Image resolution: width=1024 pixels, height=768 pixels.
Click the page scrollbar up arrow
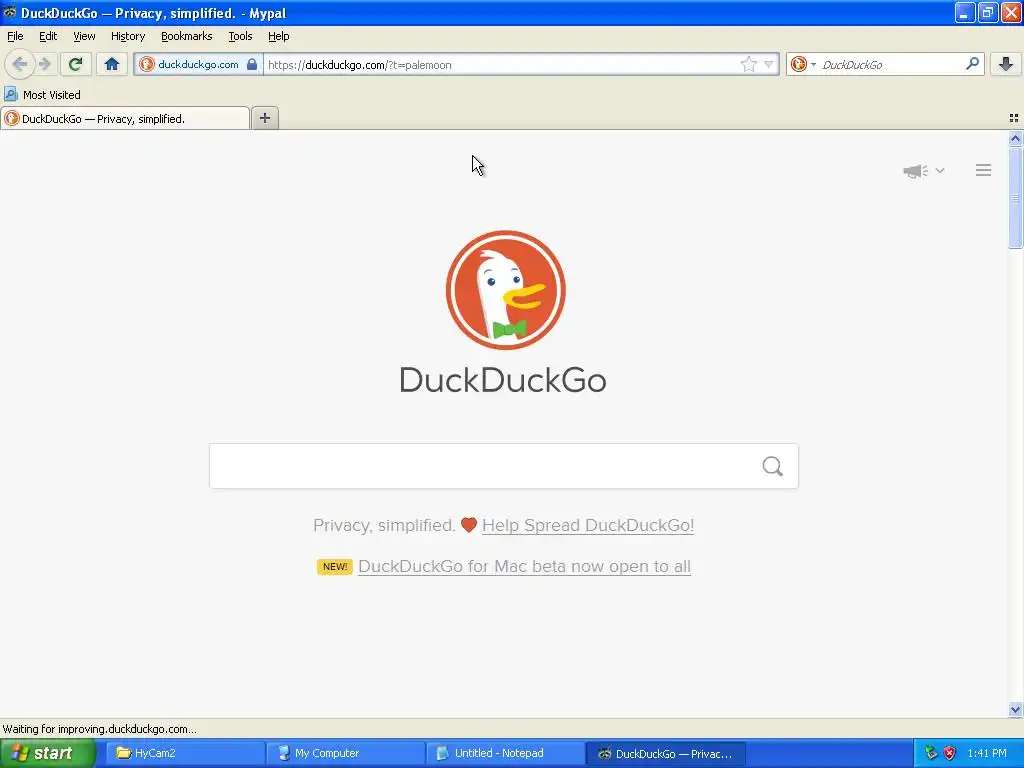pyautogui.click(x=1015, y=138)
